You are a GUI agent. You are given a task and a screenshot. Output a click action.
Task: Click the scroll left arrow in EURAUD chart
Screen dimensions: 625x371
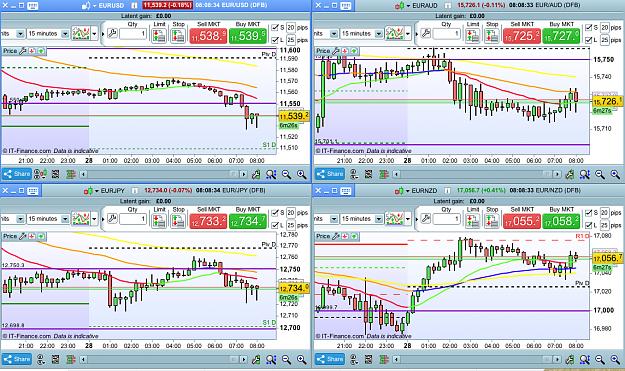coord(396,174)
